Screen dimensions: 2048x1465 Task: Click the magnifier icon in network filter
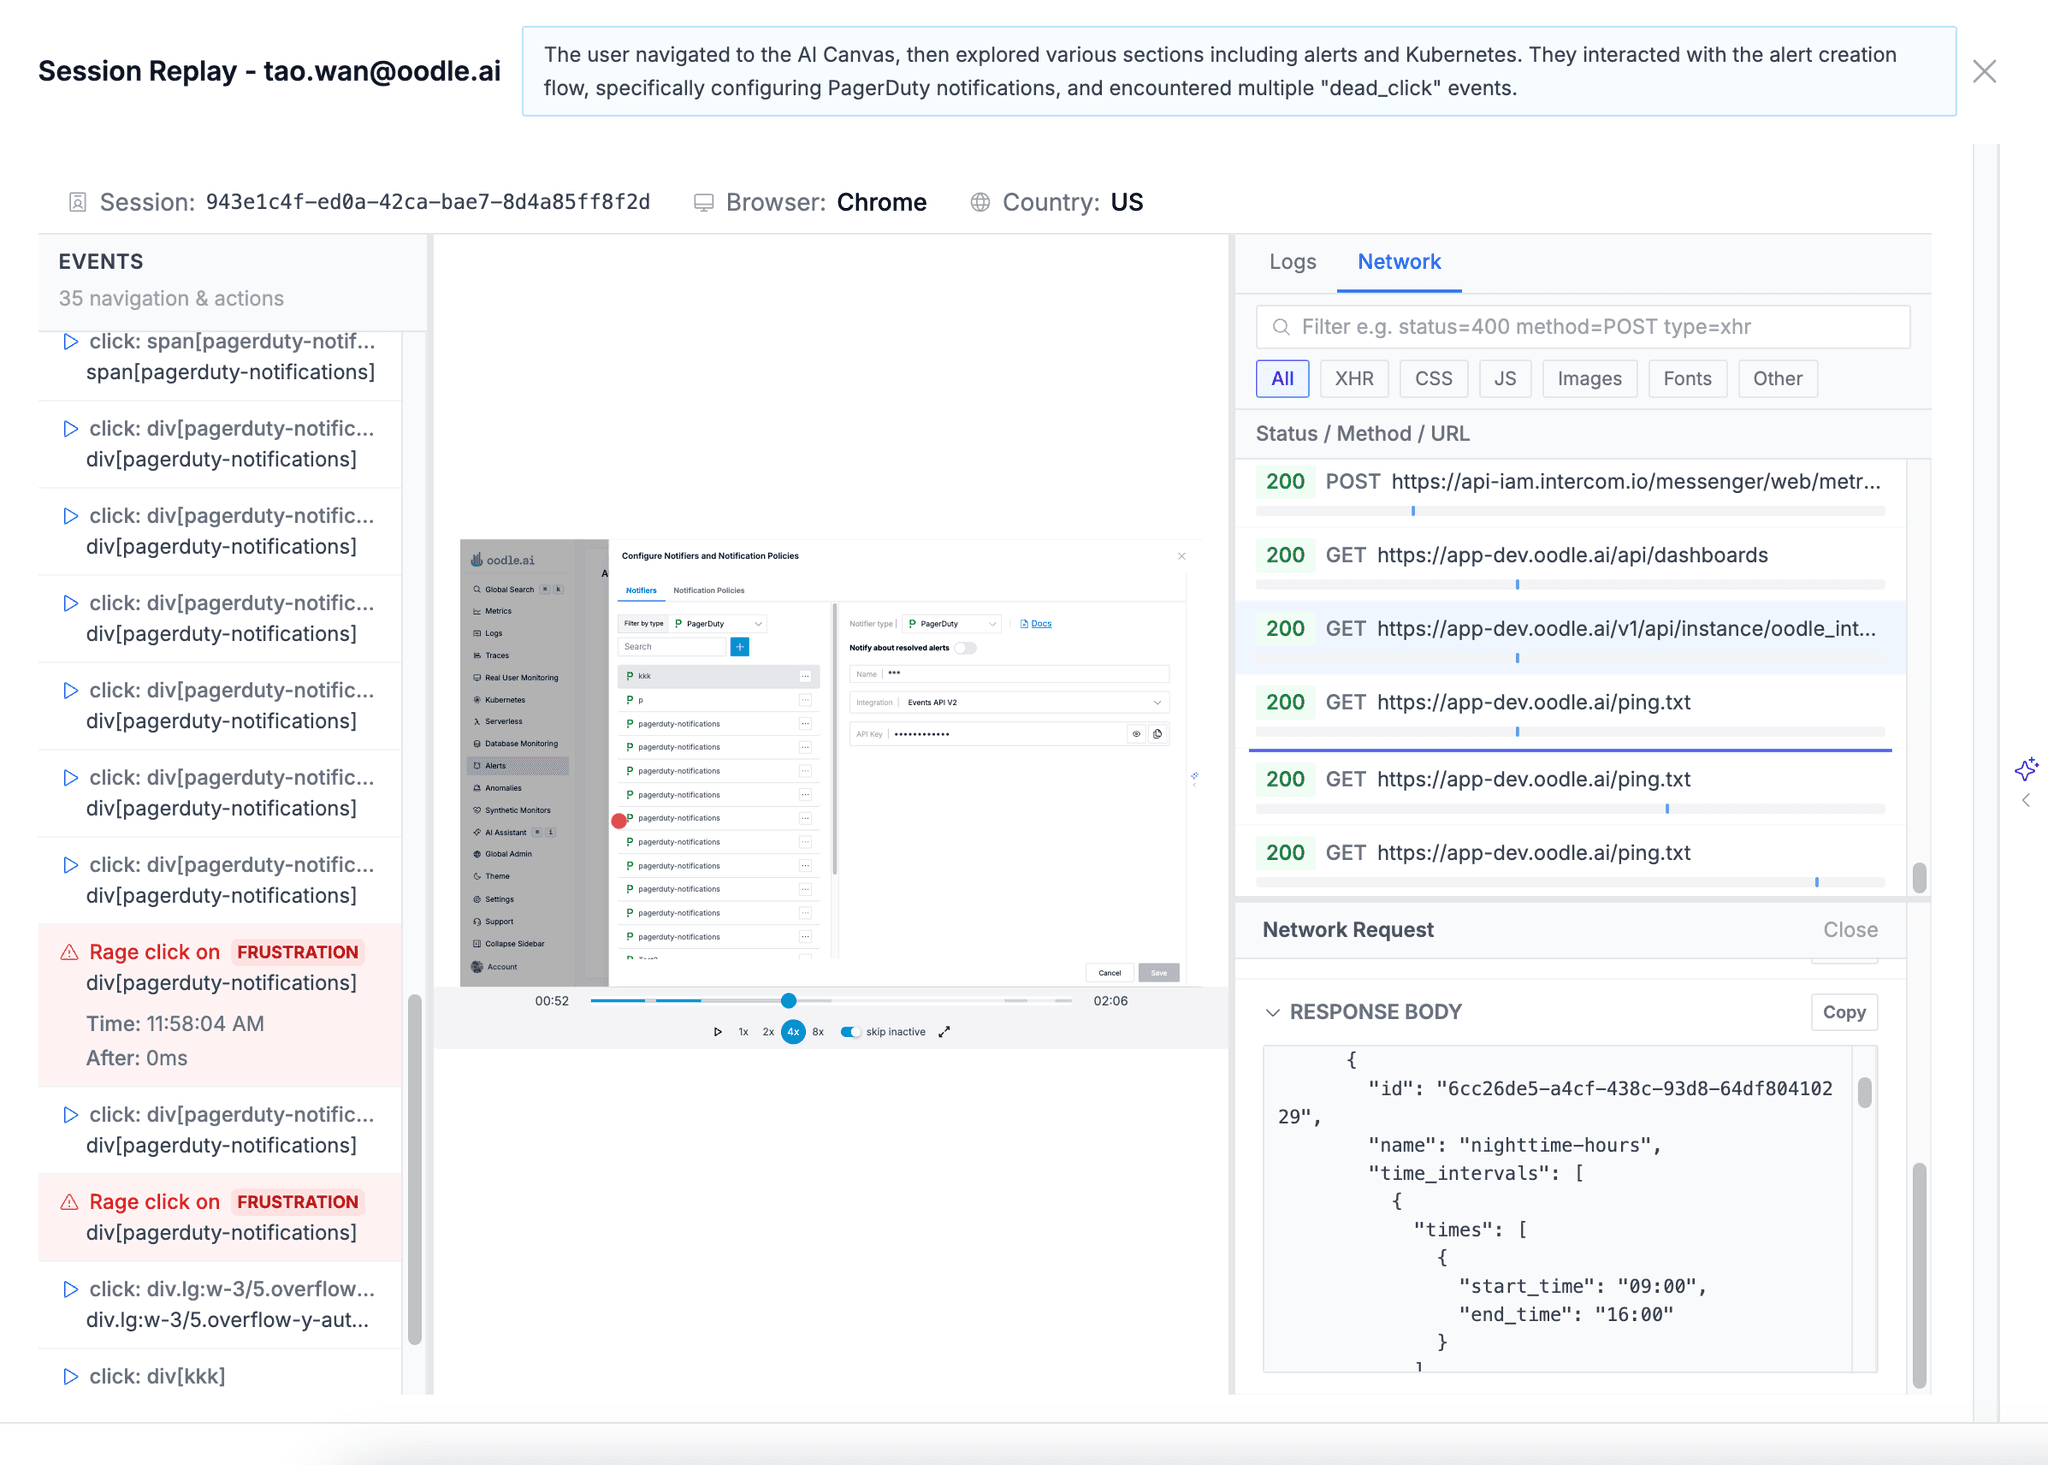(1280, 327)
